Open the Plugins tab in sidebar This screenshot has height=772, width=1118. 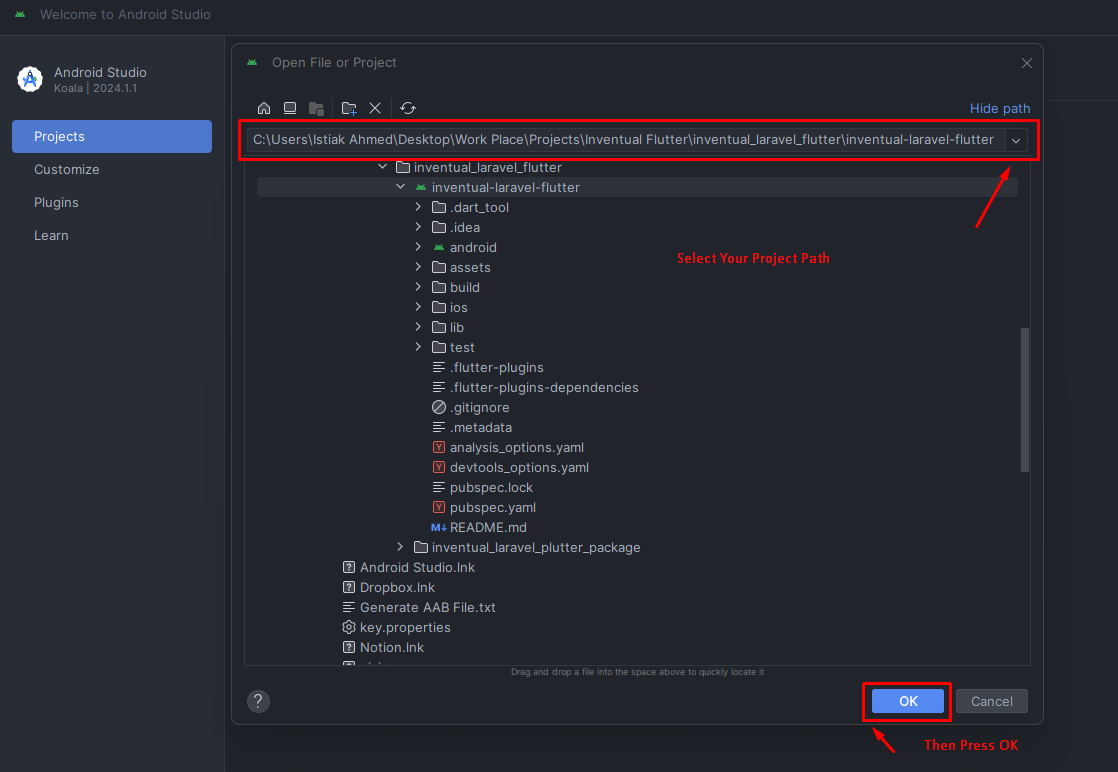point(56,202)
